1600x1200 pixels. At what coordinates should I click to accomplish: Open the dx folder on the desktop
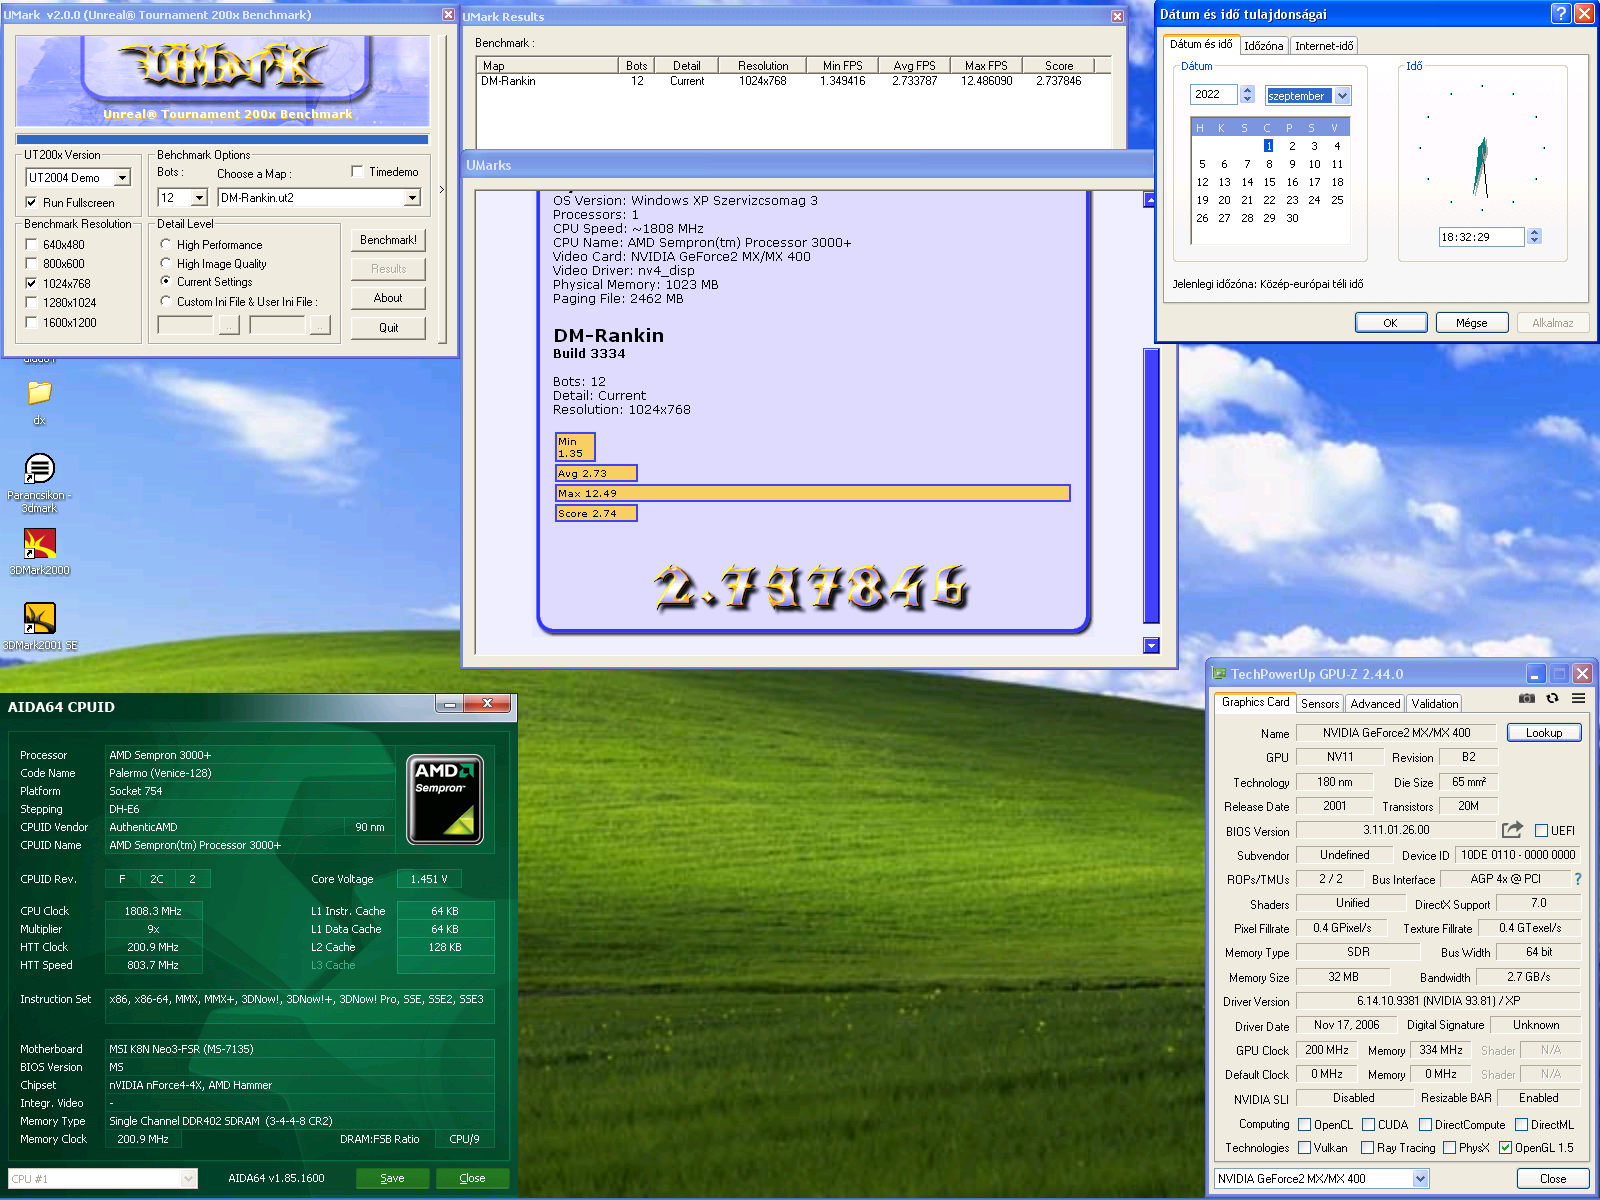(39, 393)
